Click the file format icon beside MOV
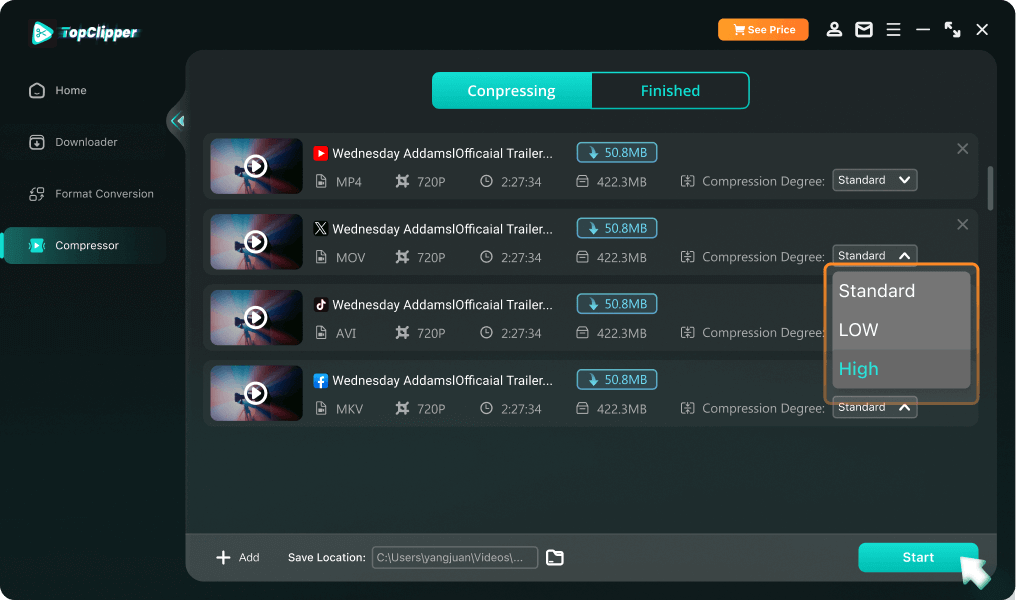Viewport: 1016px width, 600px height. click(321, 257)
